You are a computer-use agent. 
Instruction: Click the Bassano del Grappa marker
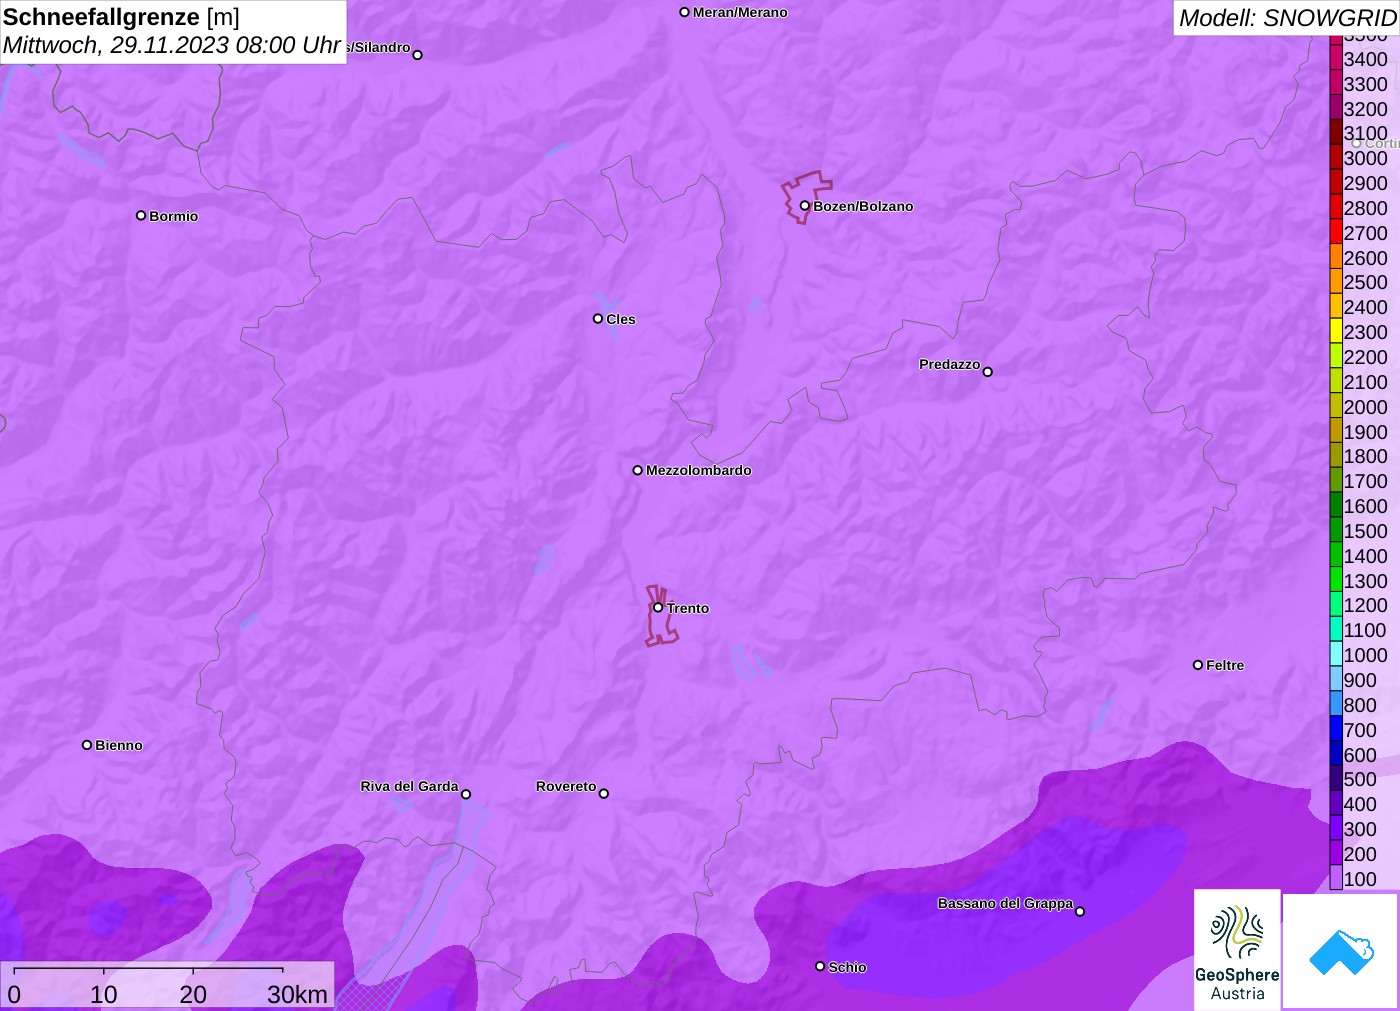(x=1080, y=911)
